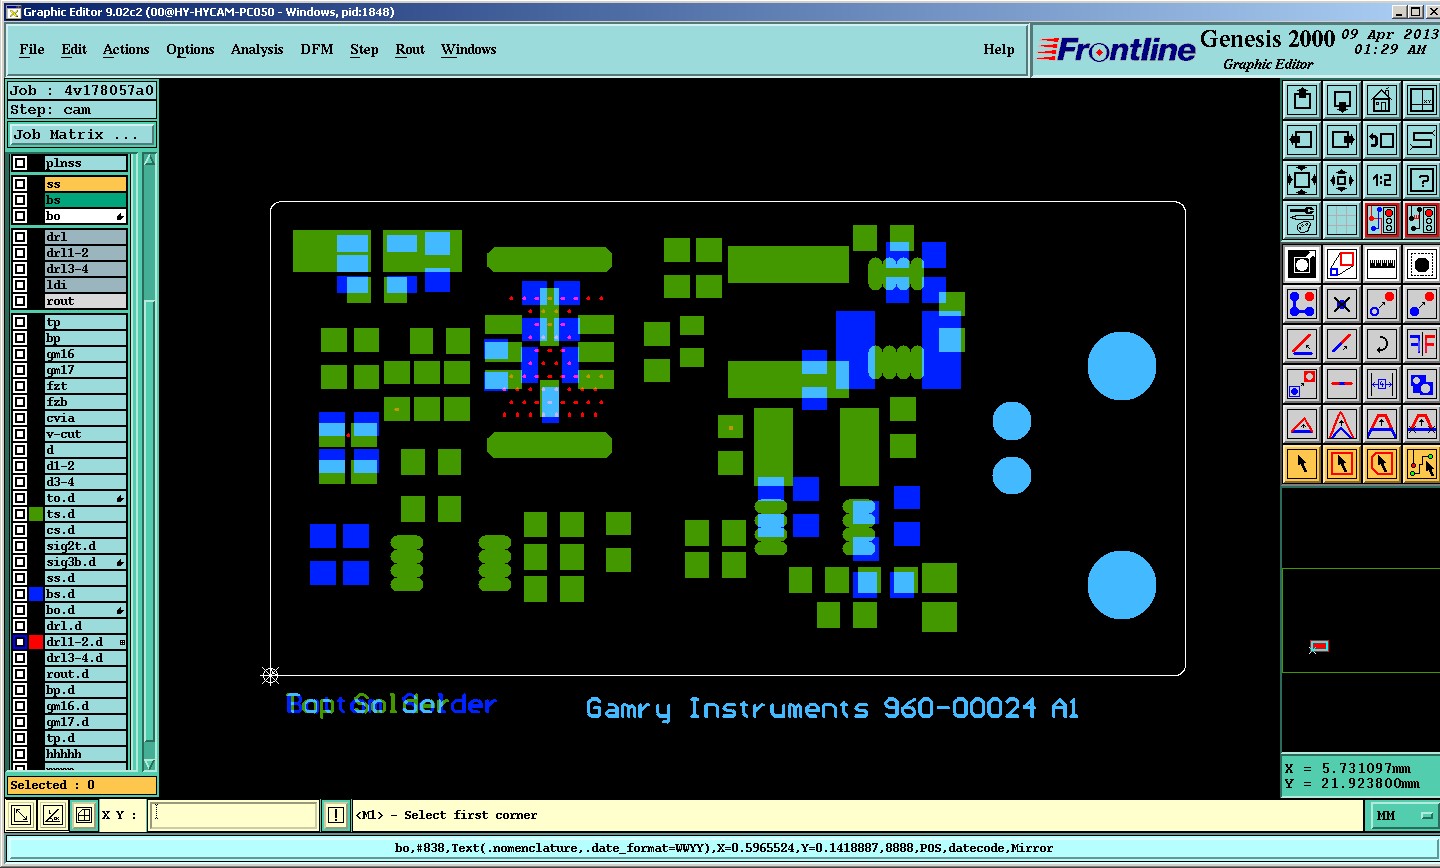Toggle checkbox for the rout layer

pyautogui.click(x=20, y=301)
